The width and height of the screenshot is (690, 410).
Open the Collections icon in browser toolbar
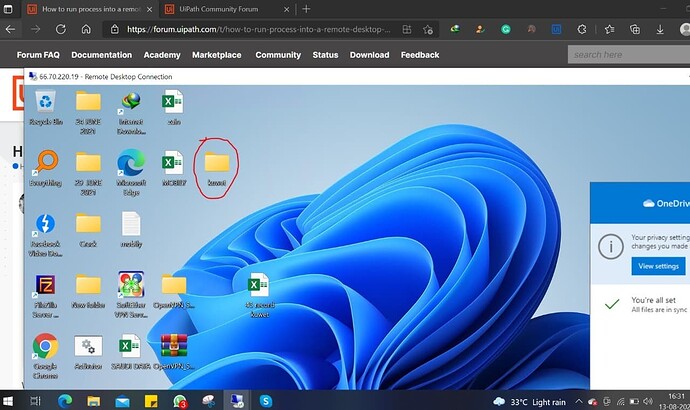coord(635,29)
